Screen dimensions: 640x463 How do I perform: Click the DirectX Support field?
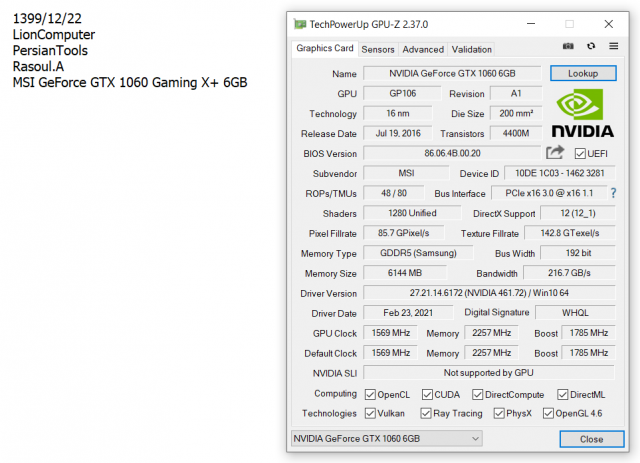(578, 213)
